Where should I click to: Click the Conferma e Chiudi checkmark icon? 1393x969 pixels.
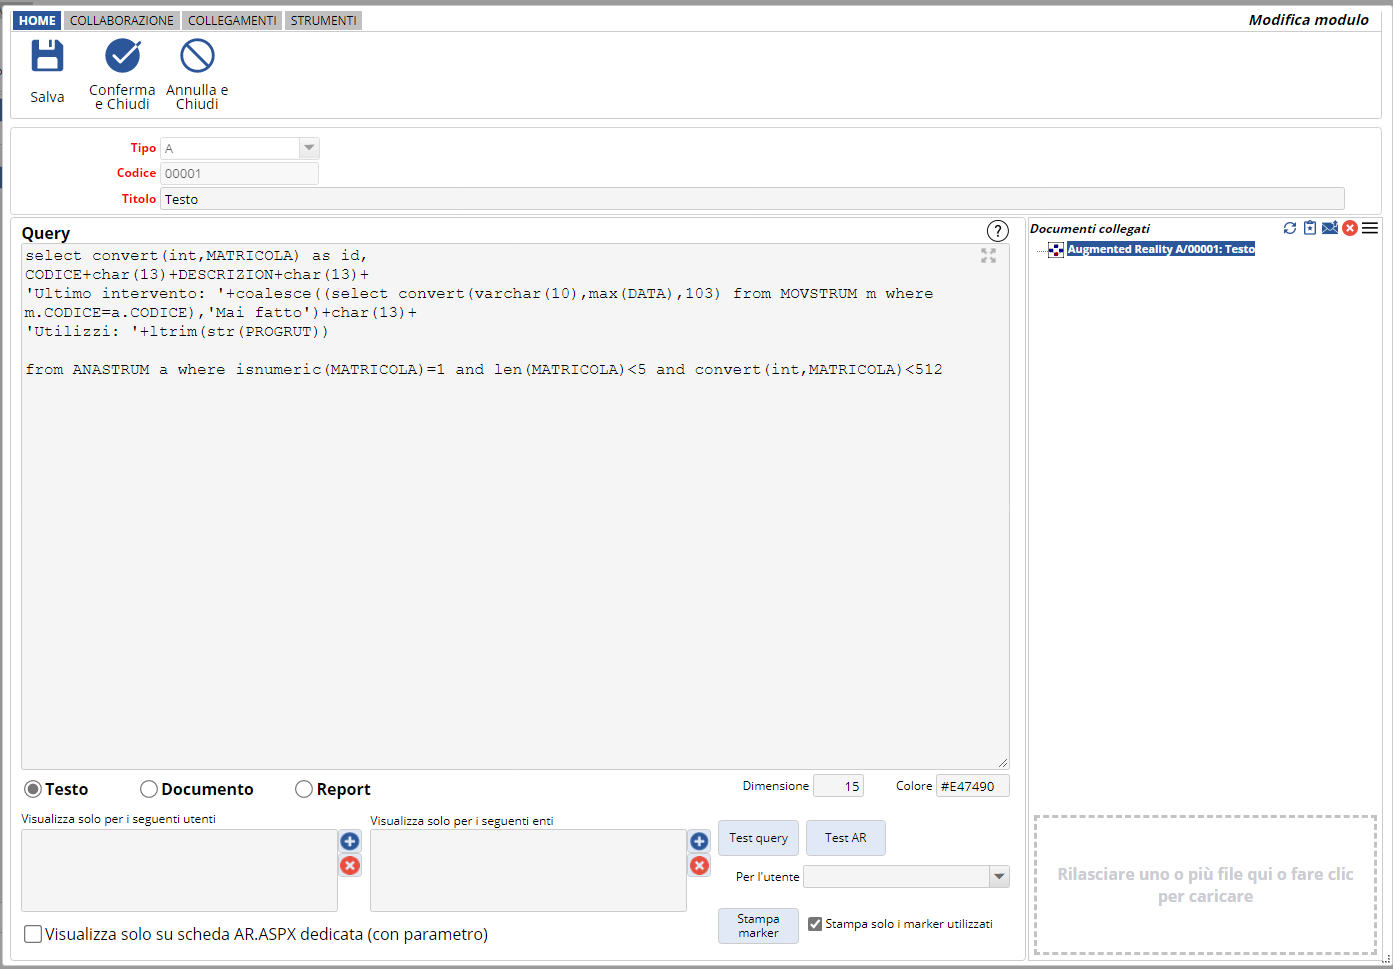123,57
